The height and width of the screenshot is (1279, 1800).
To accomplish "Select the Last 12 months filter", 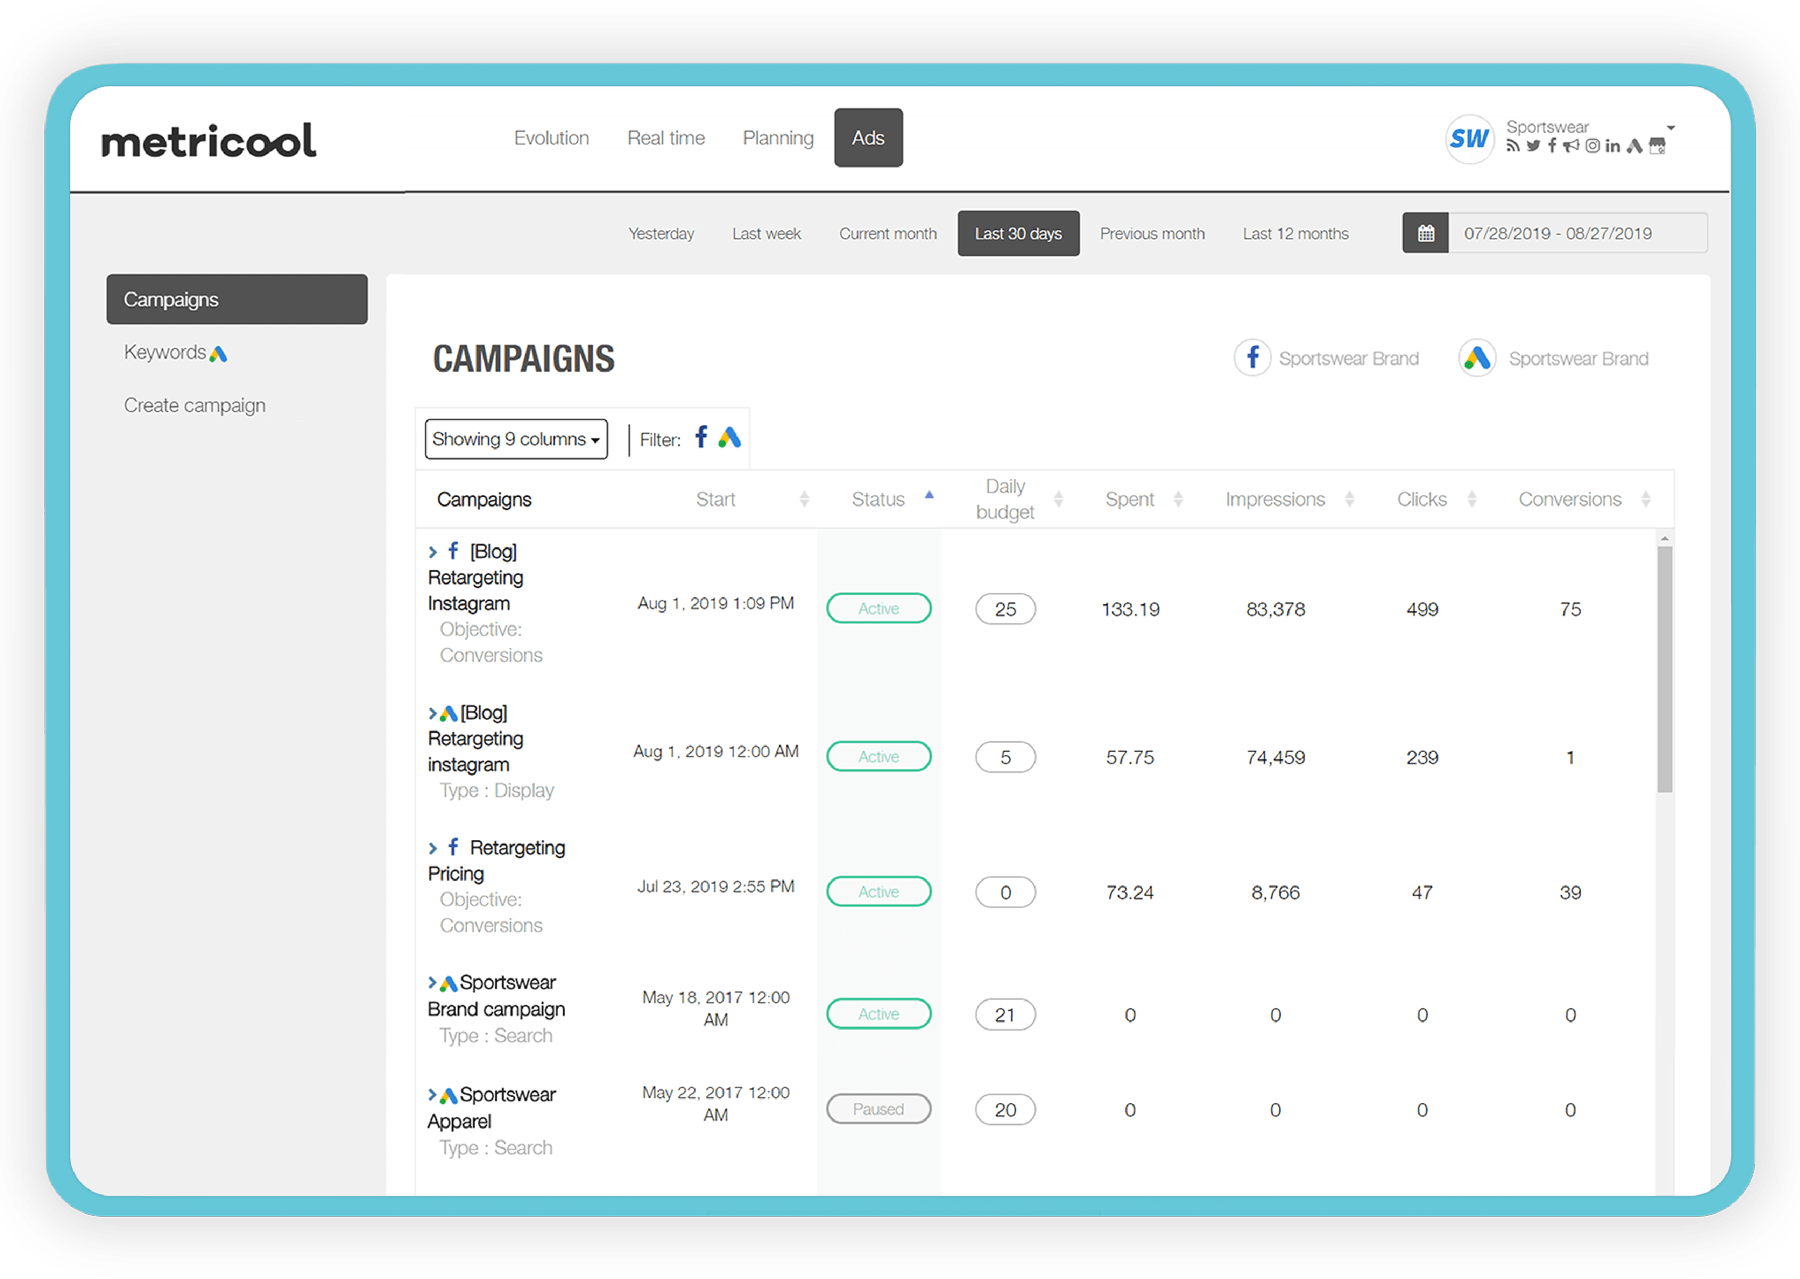I will [x=1295, y=233].
